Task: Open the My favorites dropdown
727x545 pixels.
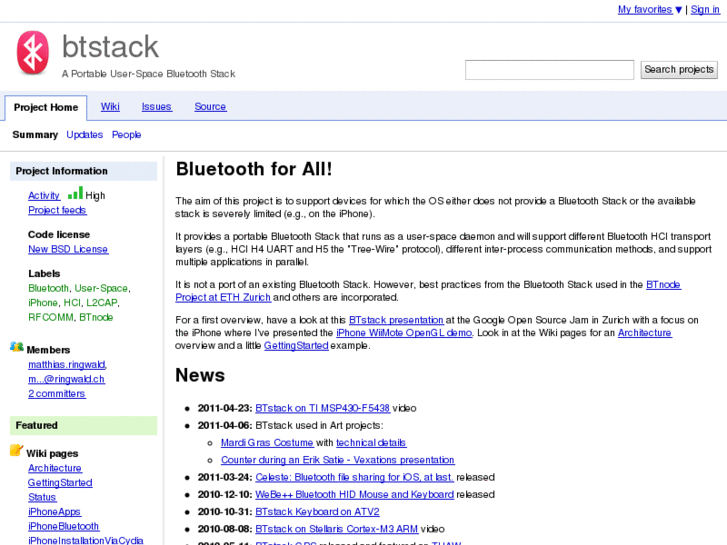Action: 650,9
